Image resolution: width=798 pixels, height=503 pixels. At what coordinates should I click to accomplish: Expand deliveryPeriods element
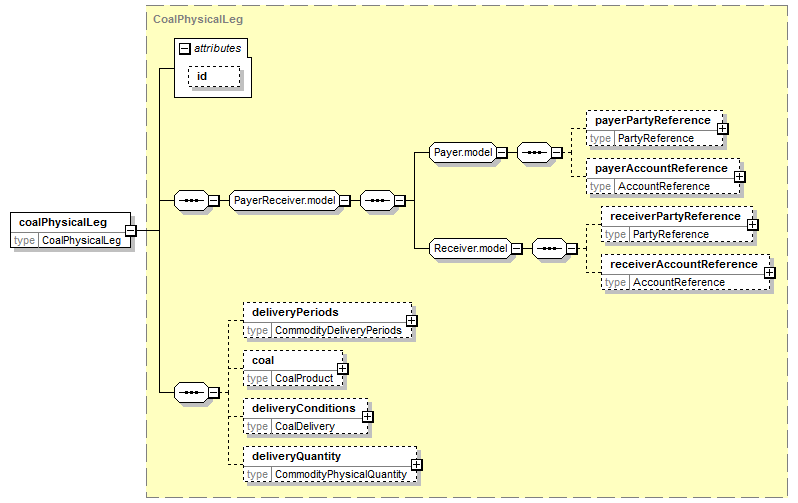click(412, 321)
